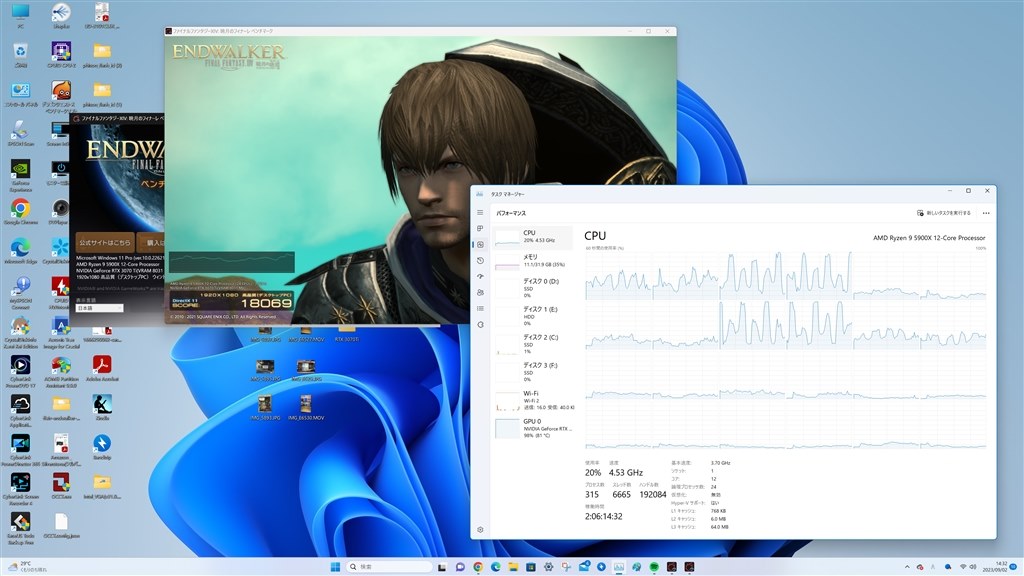Screen dimensions: 1024x576
Task: Click the run new task button
Action: coord(944,213)
